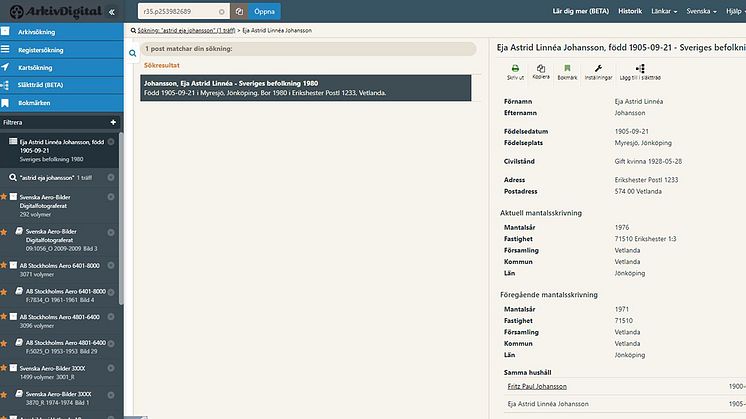Click the Bokmärk bookmark icon
Viewport: 746px width, 419px height.
coord(567,72)
